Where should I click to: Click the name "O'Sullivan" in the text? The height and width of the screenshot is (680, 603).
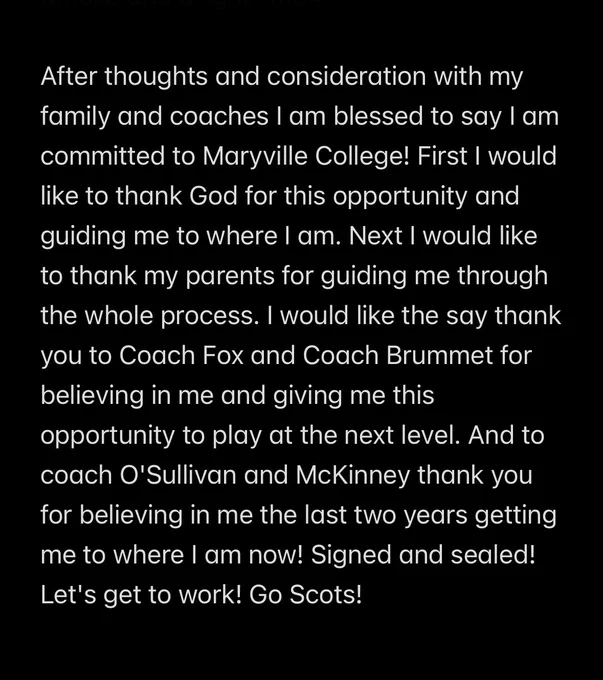pos(177,475)
